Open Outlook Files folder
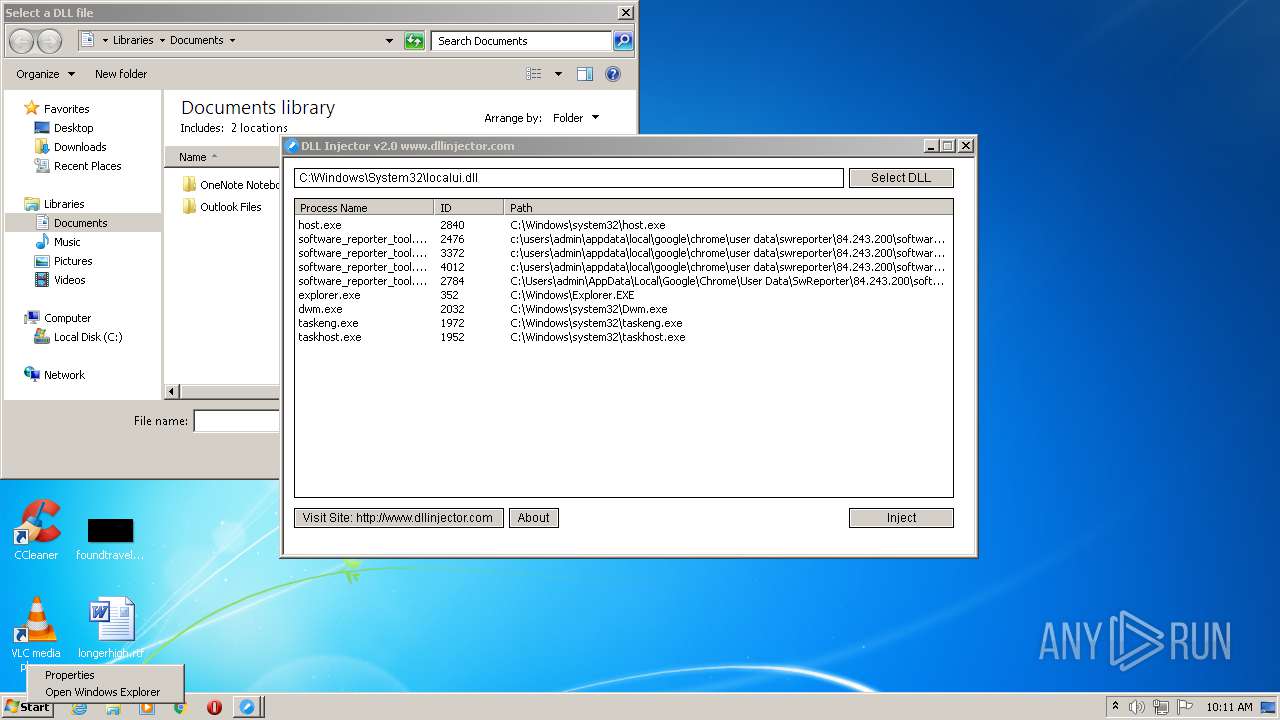The height and width of the screenshot is (720, 1280). click(x=222, y=207)
